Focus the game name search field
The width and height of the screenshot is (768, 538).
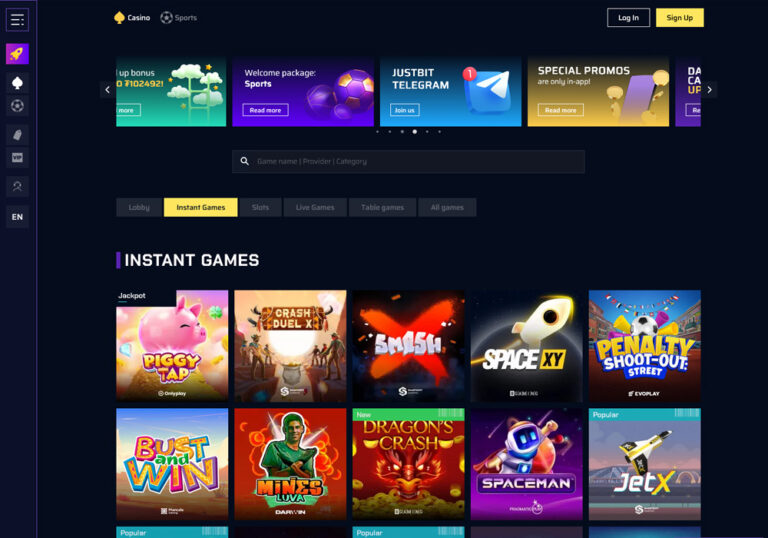coord(408,161)
